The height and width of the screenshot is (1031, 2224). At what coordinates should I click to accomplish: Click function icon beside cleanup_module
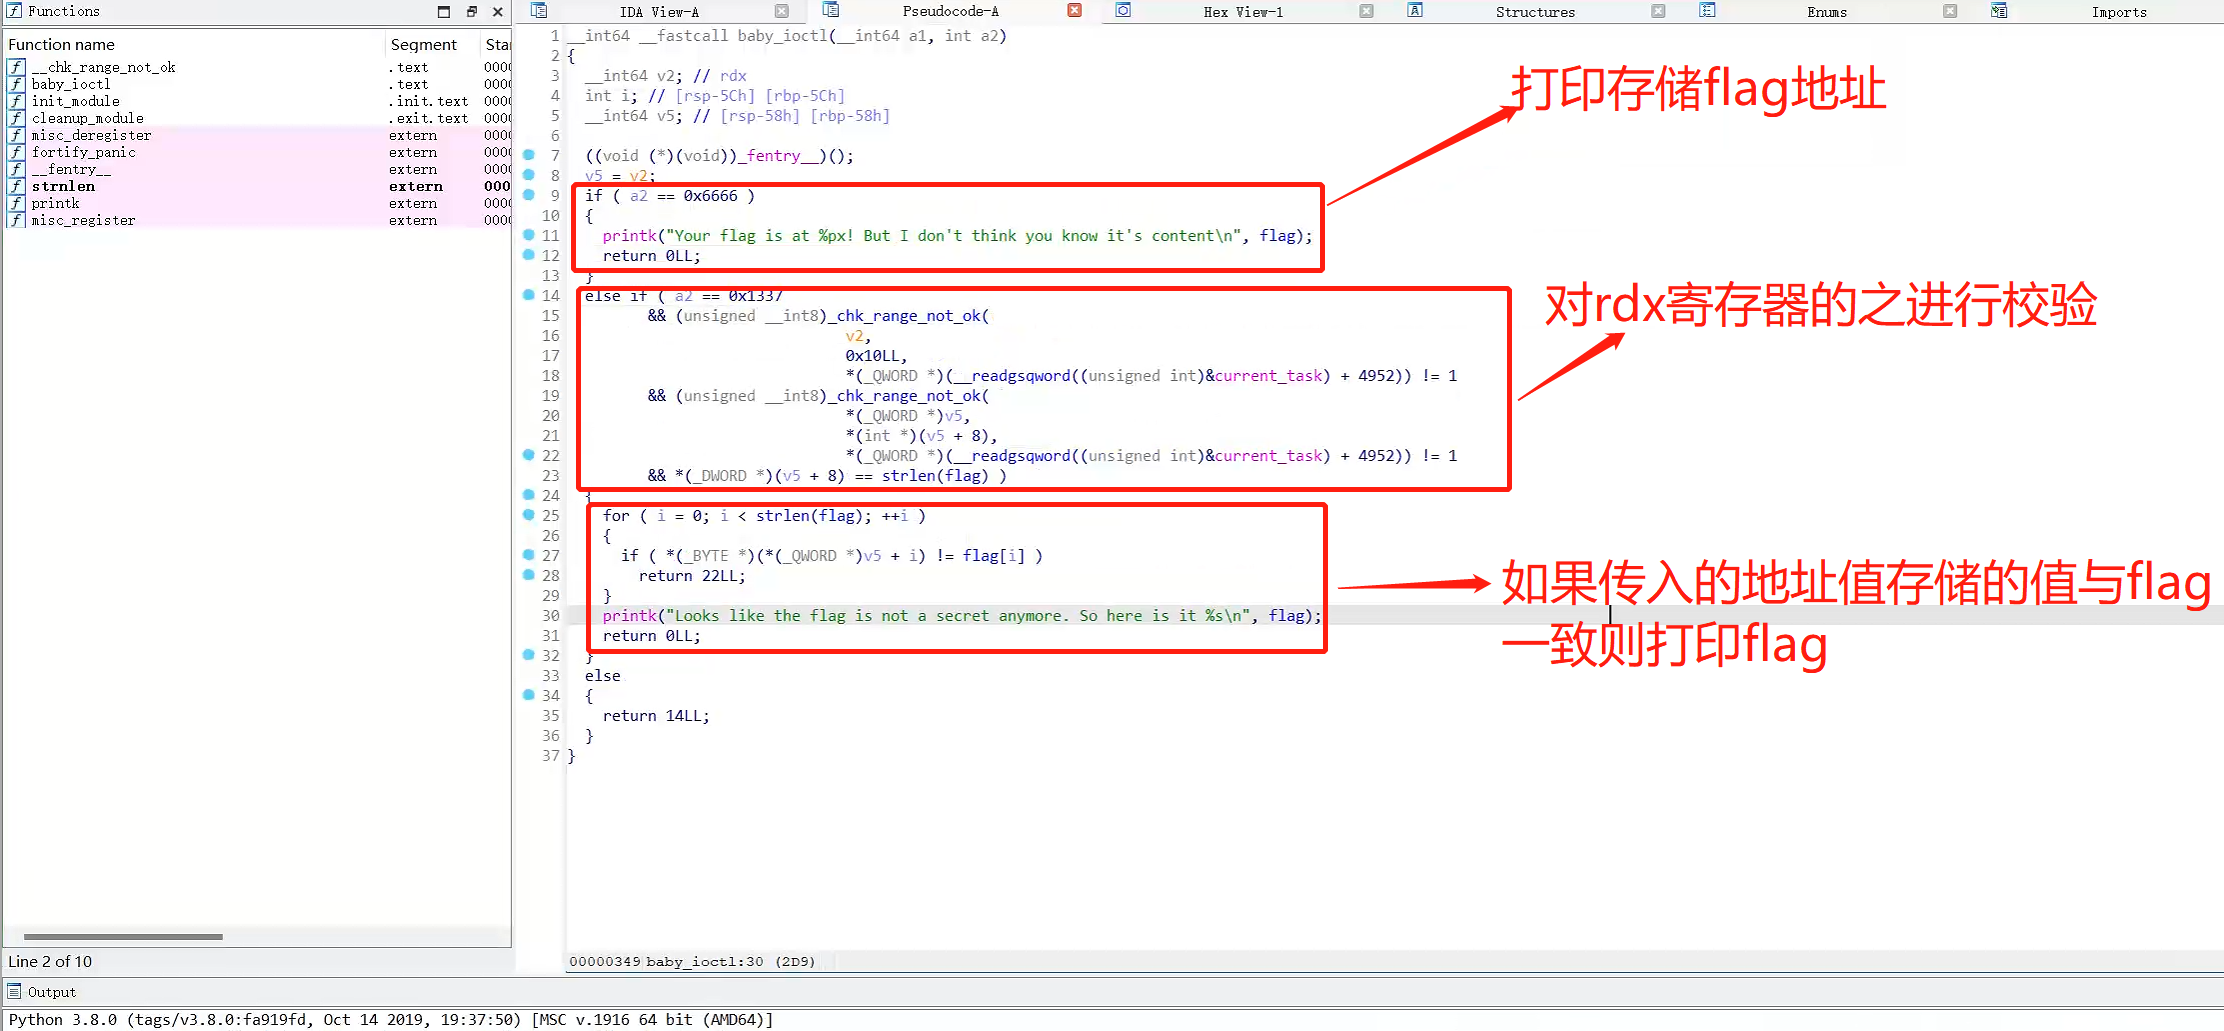point(16,118)
